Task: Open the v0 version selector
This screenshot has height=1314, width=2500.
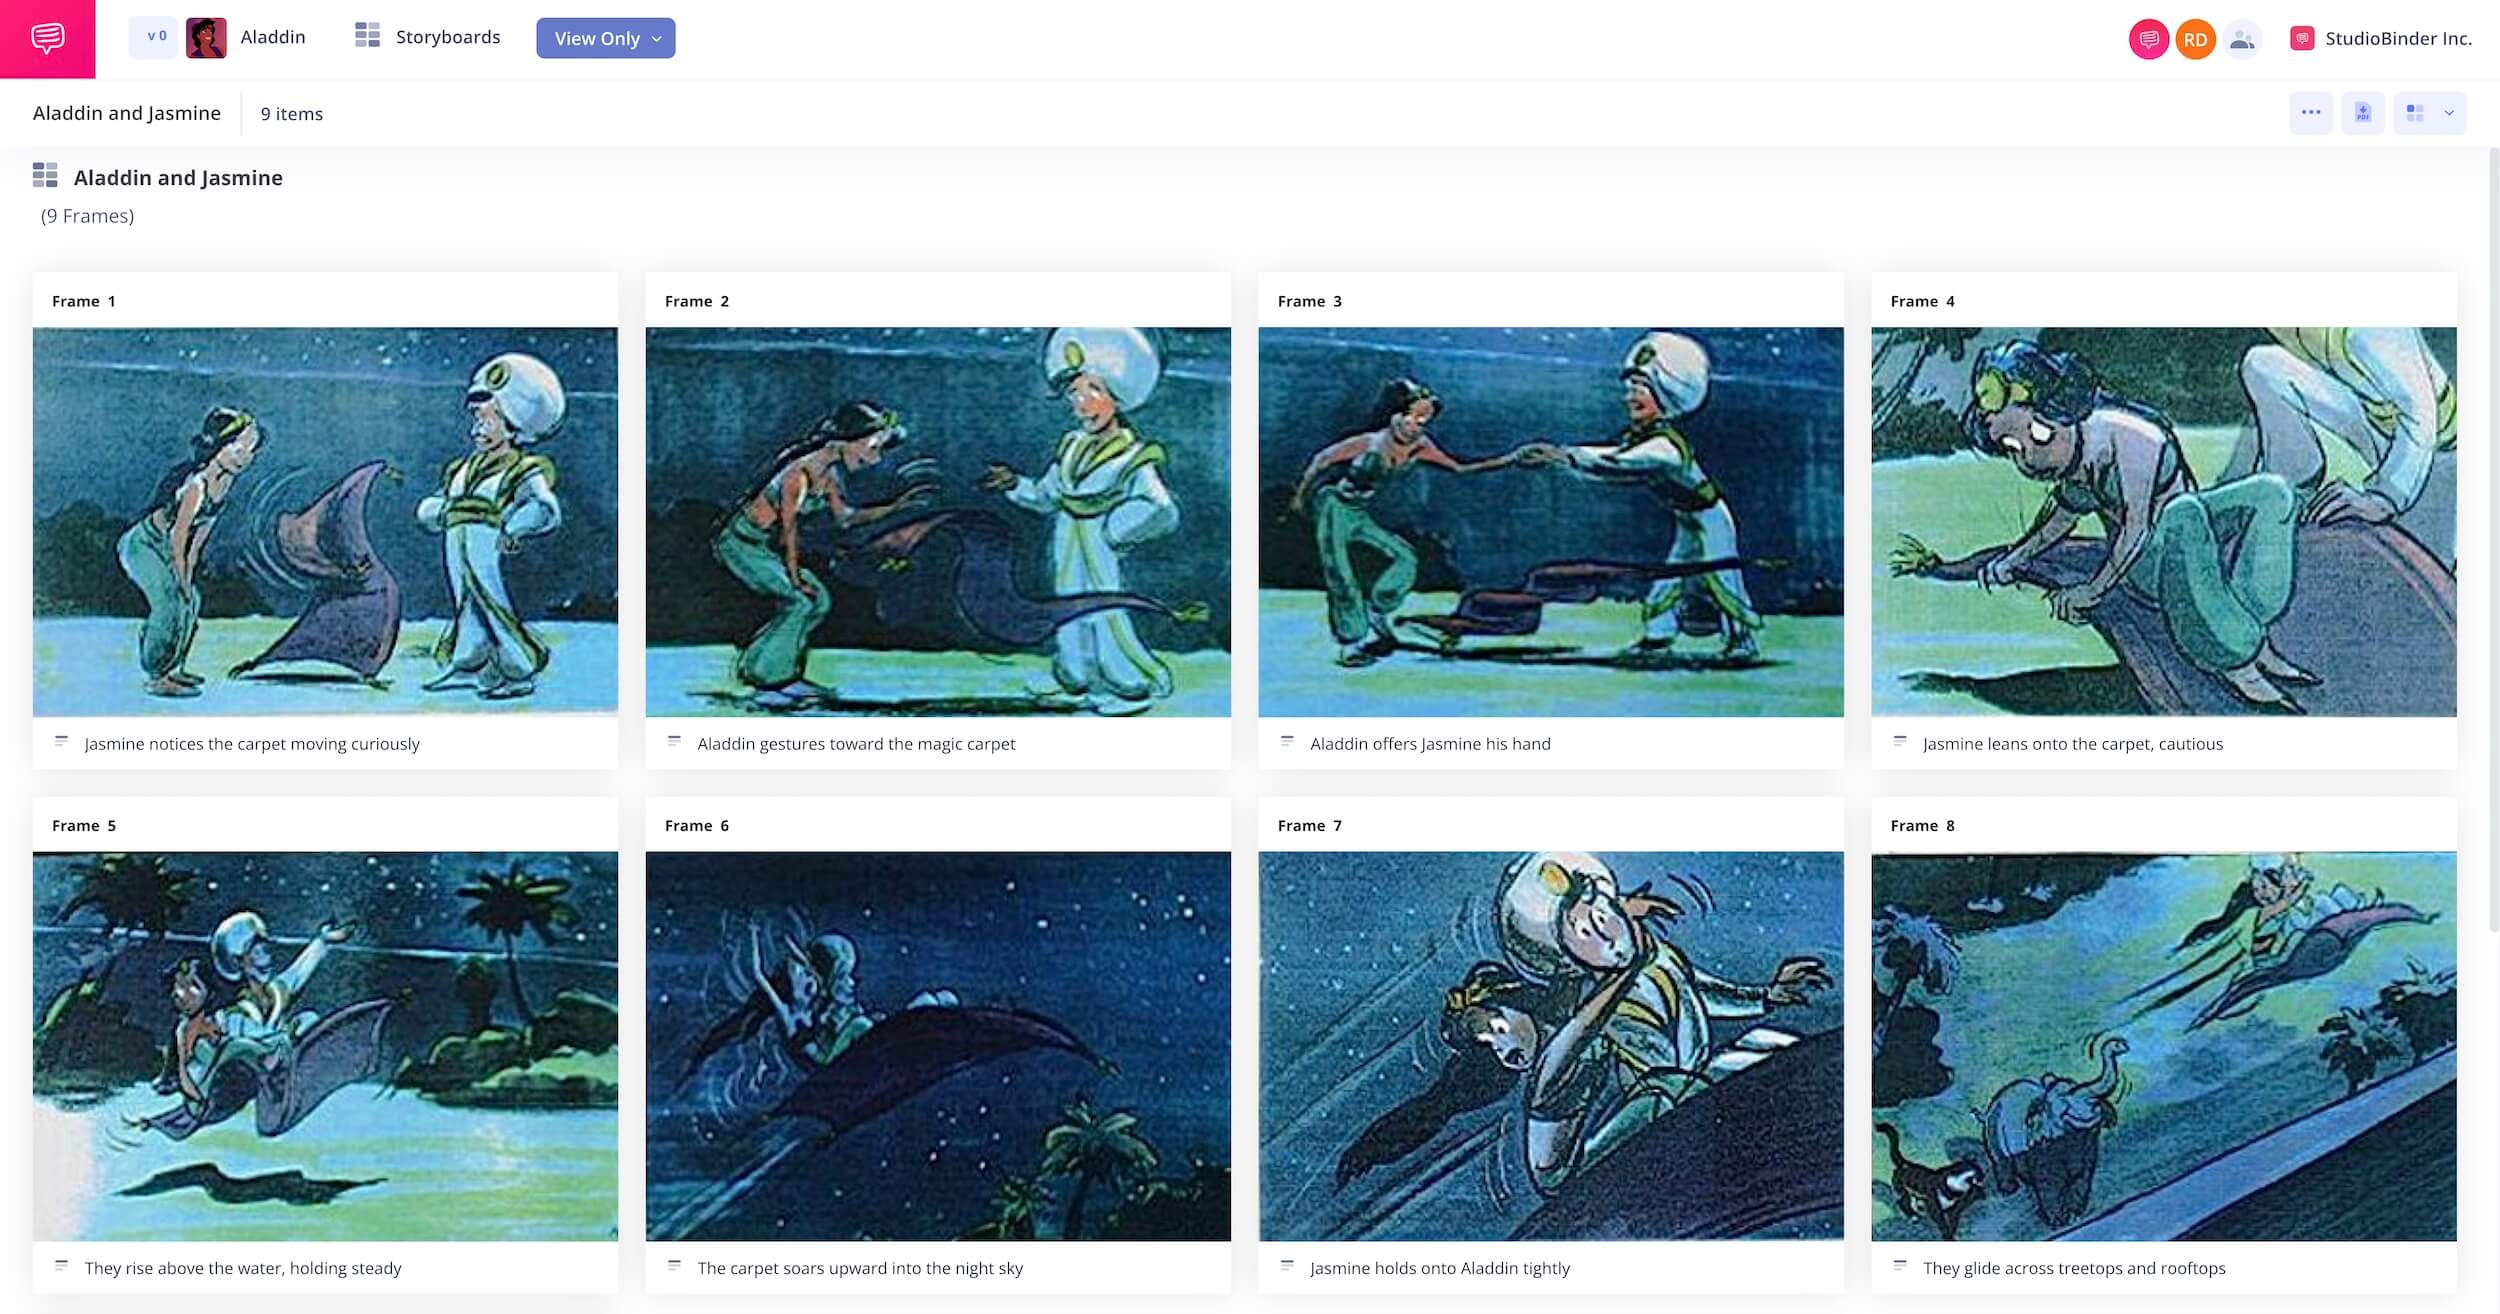Action: pyautogui.click(x=153, y=37)
